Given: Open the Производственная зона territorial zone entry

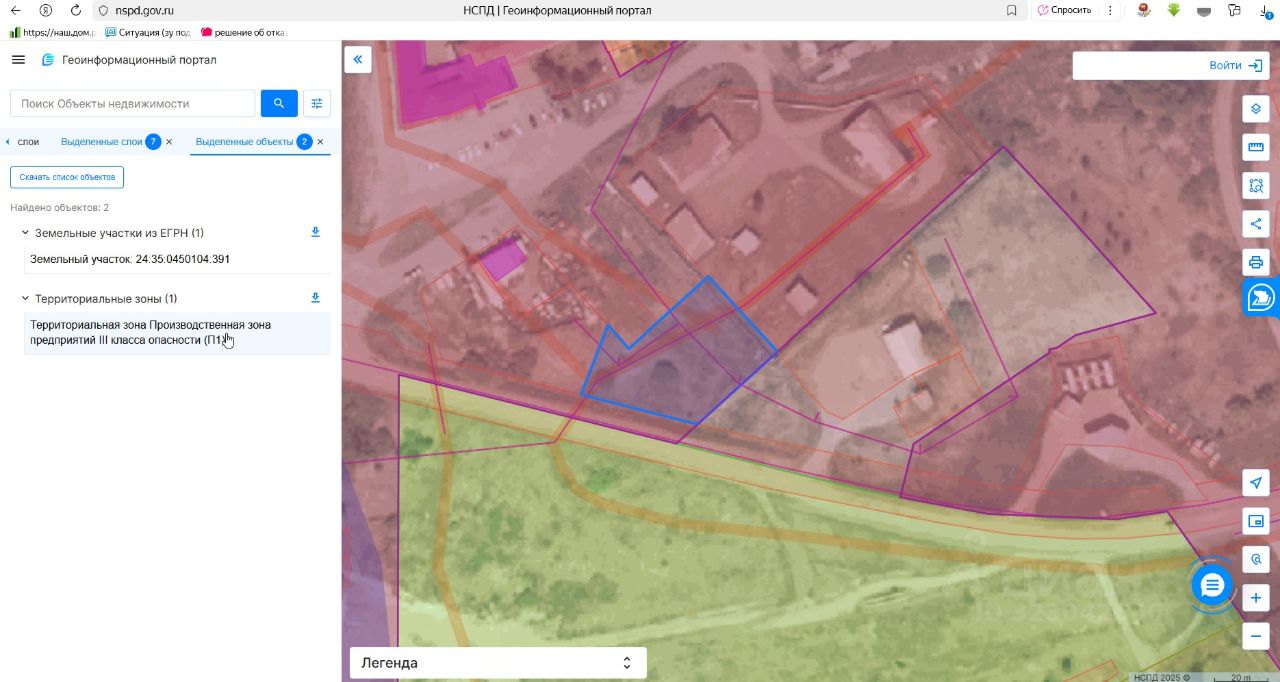Looking at the screenshot, I should (x=177, y=333).
